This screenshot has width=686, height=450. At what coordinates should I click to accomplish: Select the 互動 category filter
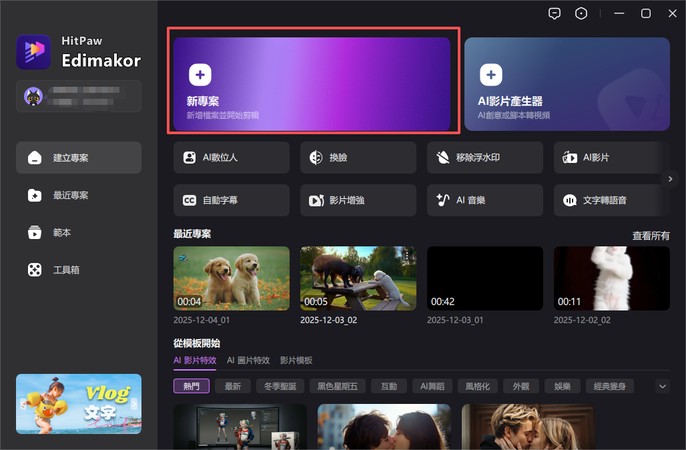click(x=389, y=386)
